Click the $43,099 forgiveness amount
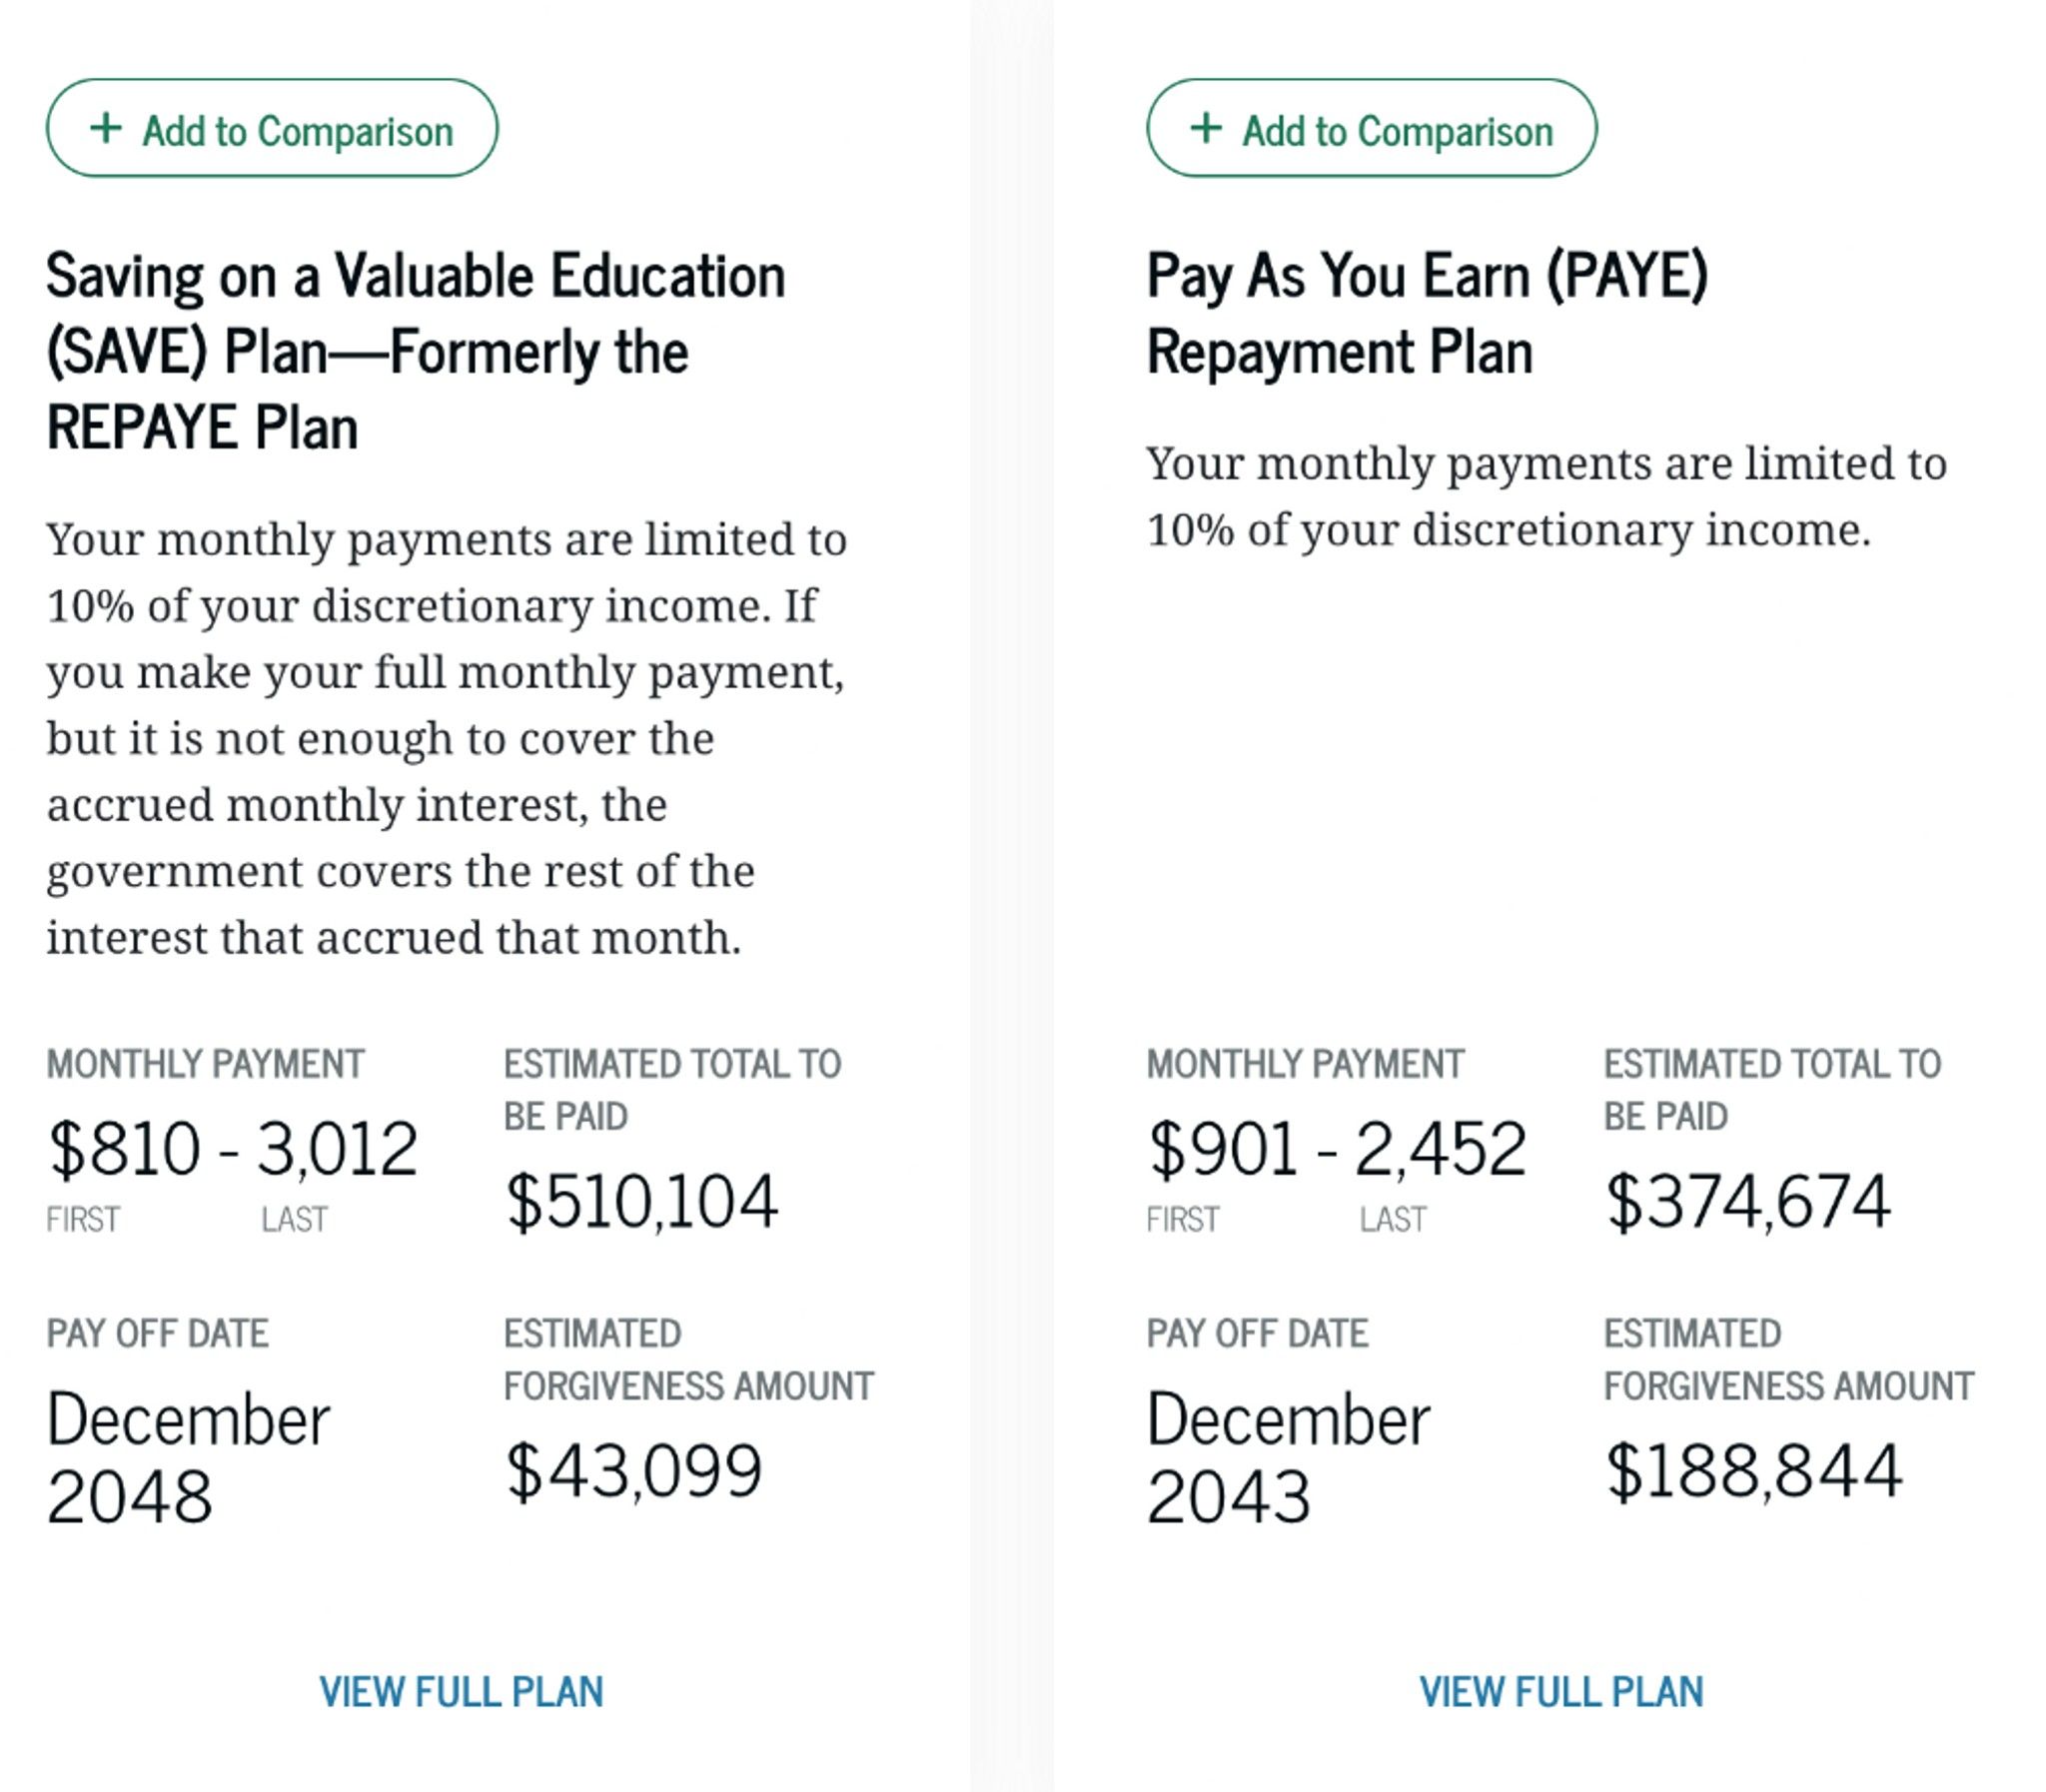Viewport: 2046px width, 1792px height. coord(634,1471)
